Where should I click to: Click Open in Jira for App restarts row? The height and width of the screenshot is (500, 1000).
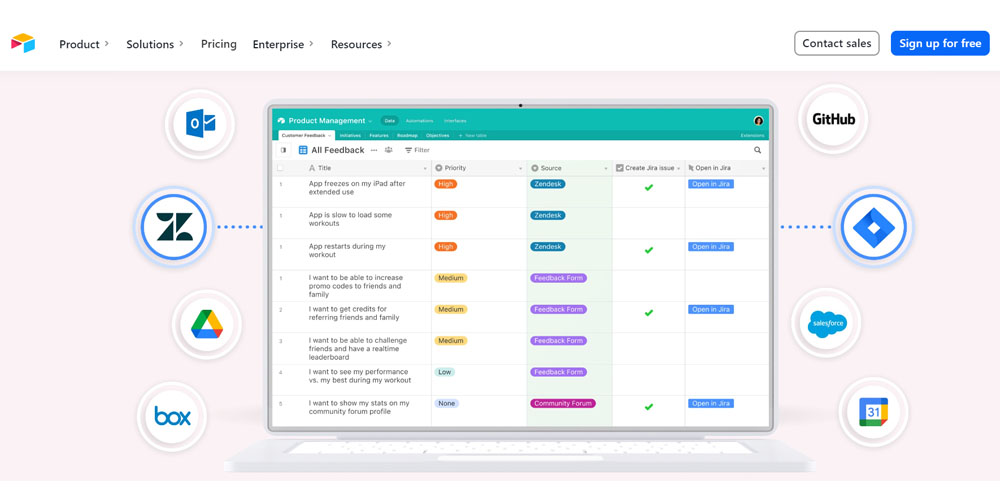pos(710,246)
